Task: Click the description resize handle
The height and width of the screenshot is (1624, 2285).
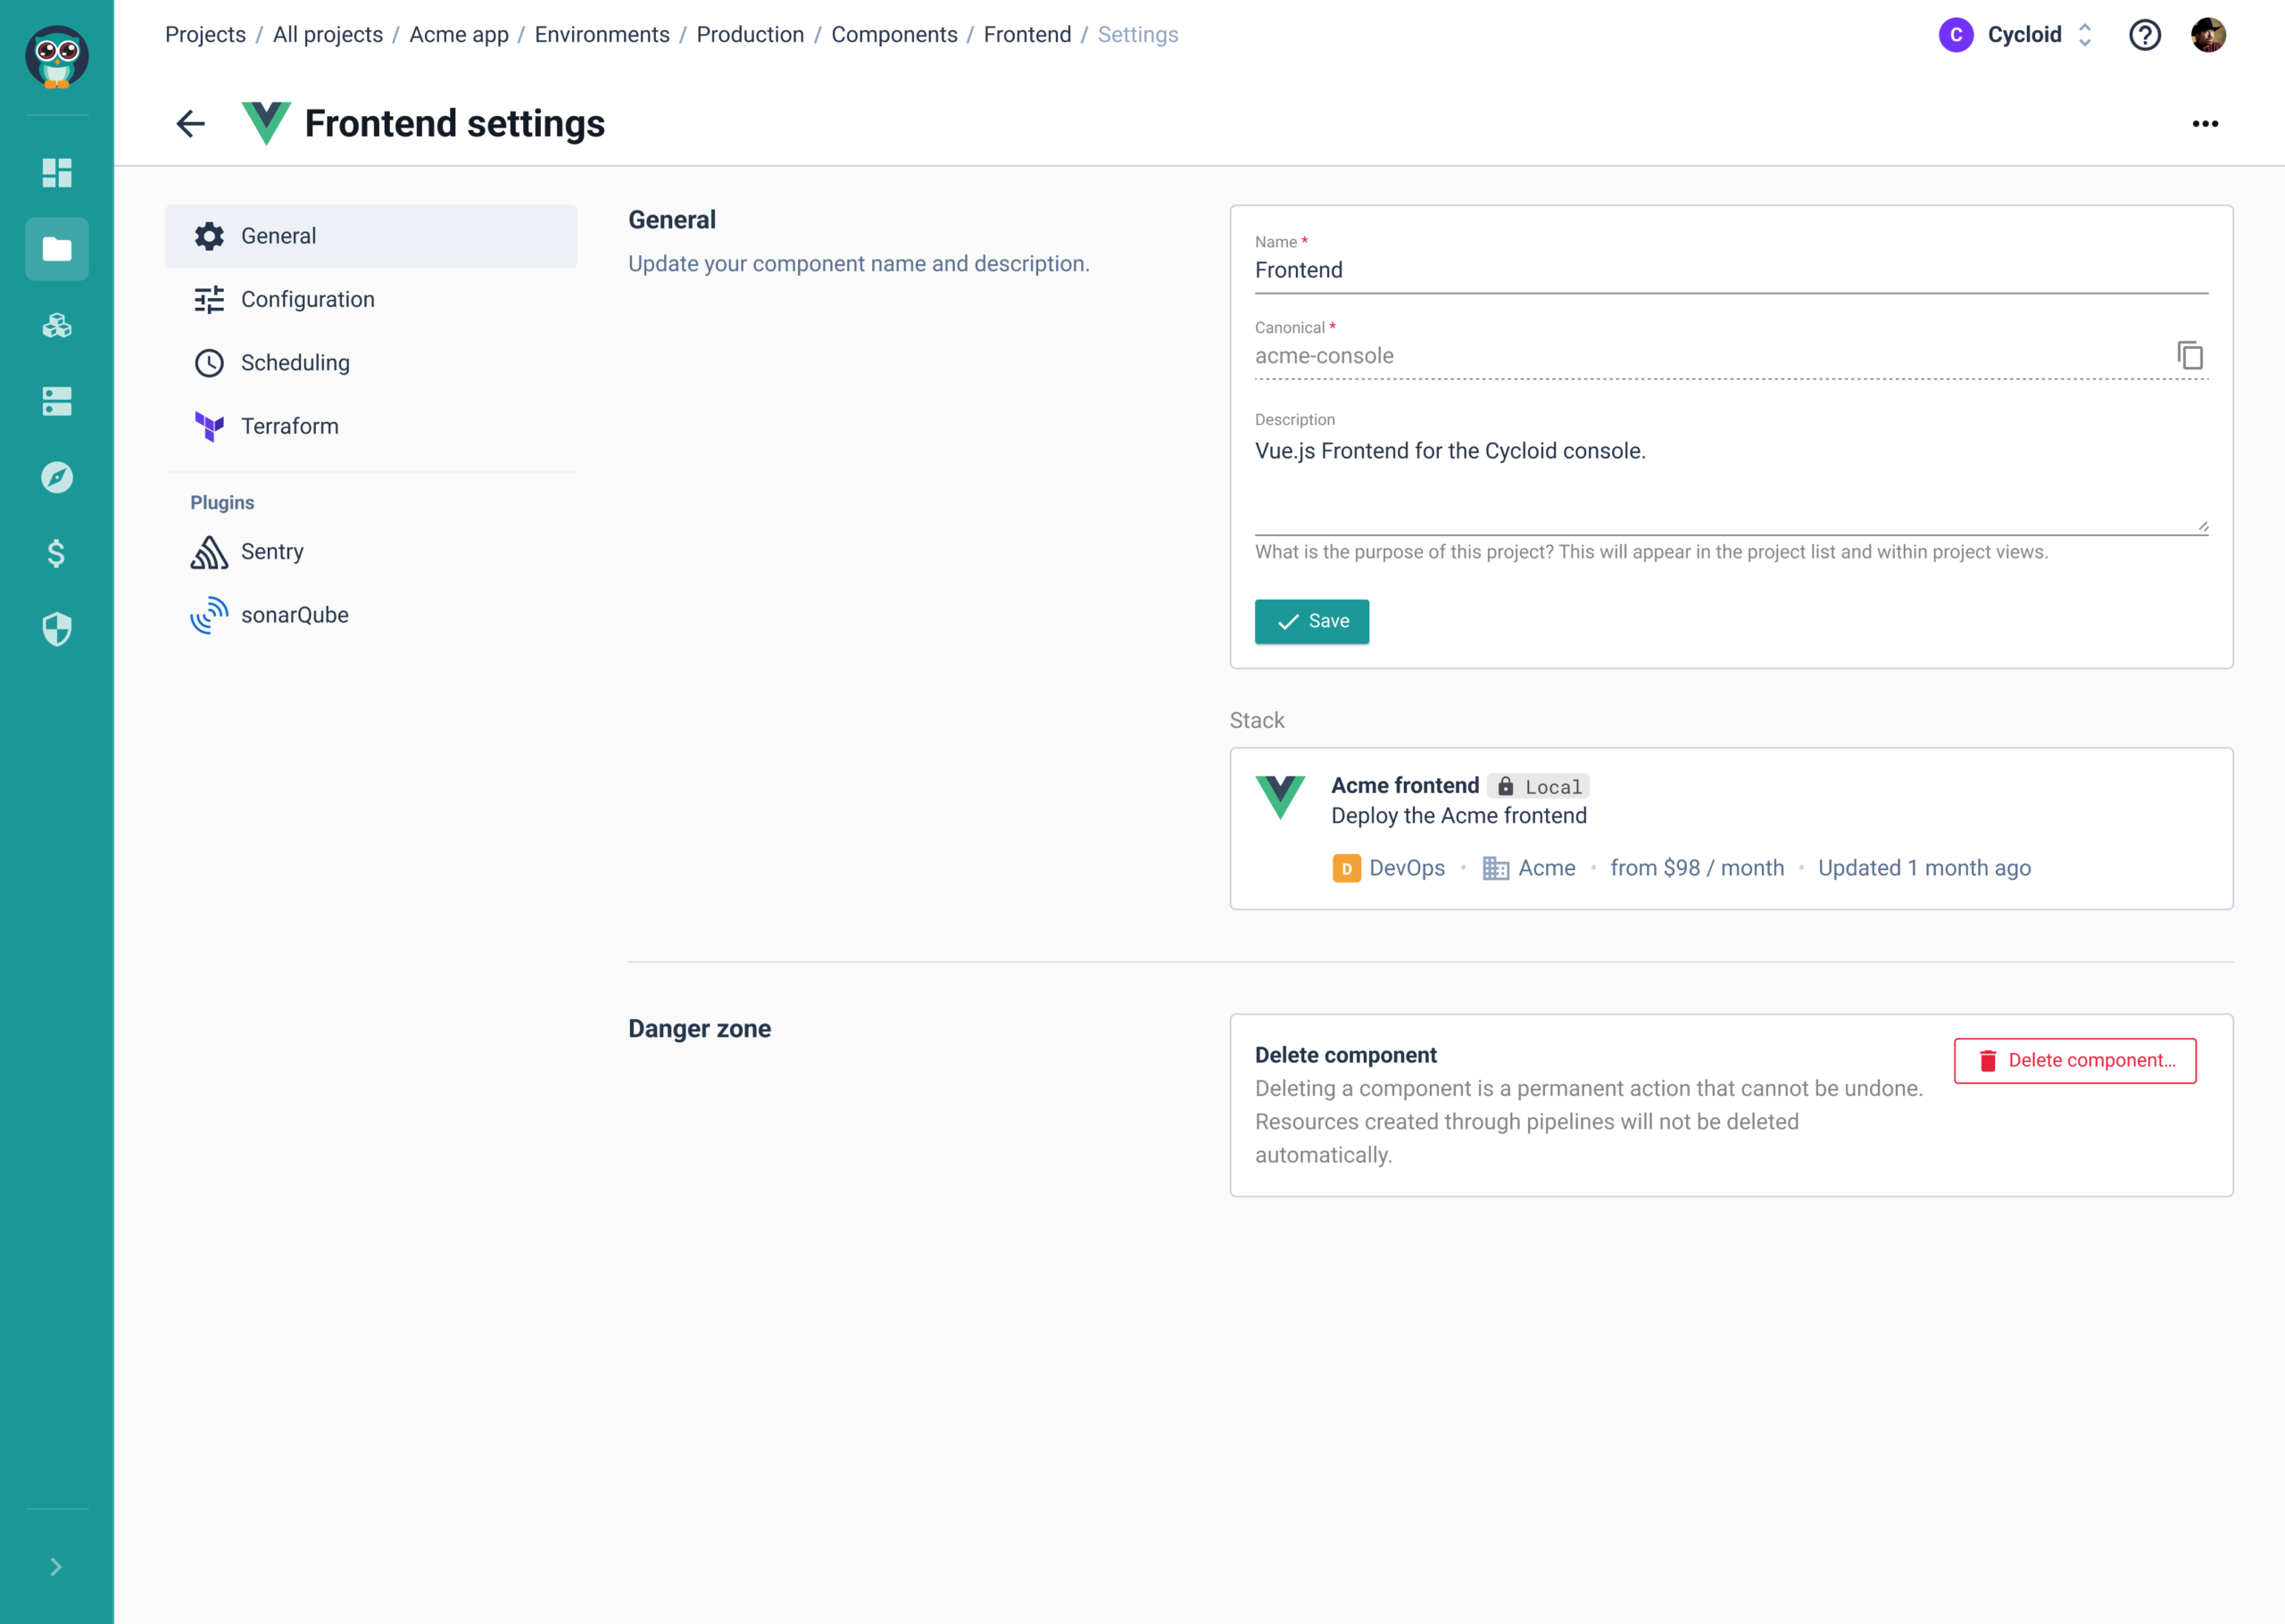Action: (x=2202, y=527)
